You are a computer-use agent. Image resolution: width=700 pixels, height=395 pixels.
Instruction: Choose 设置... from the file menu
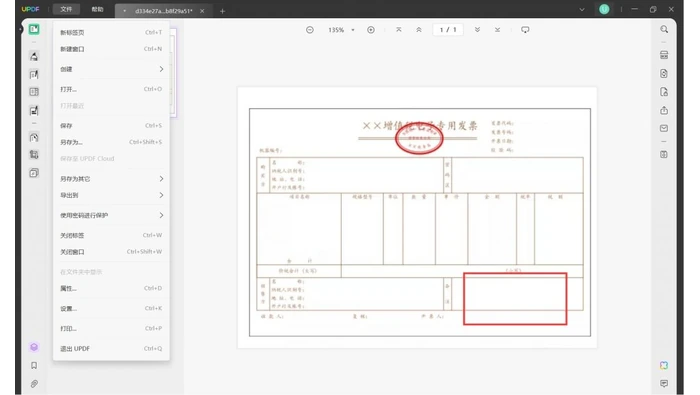pos(111,308)
